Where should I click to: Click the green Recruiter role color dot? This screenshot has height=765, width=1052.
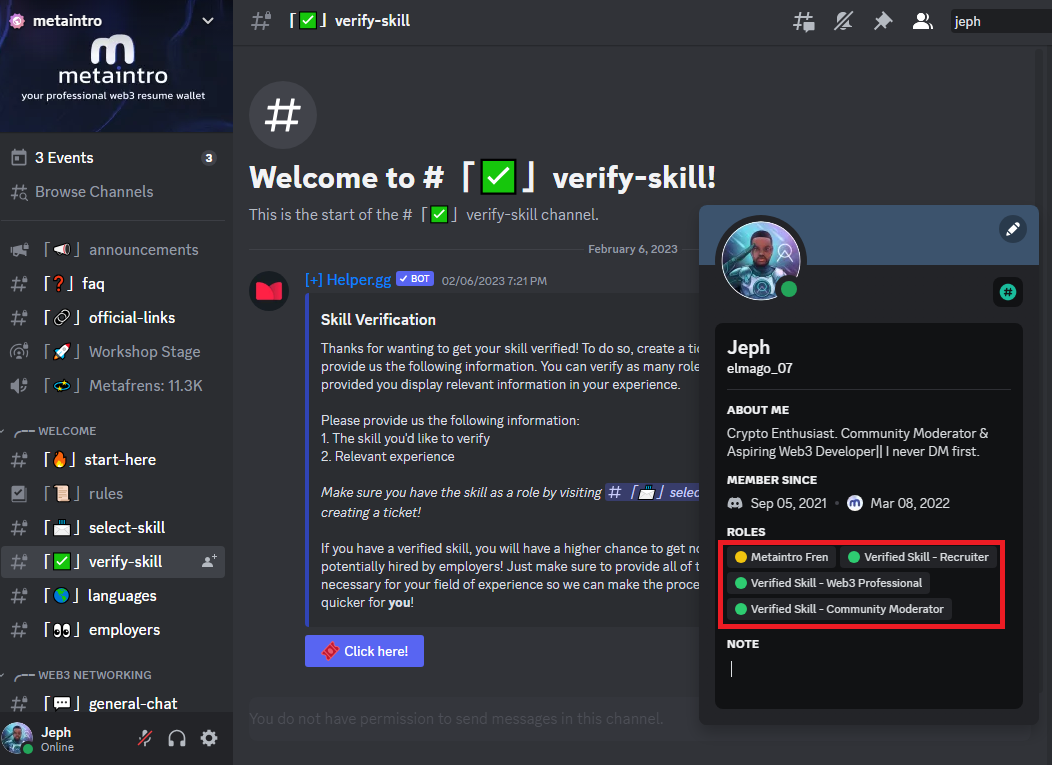tap(854, 557)
